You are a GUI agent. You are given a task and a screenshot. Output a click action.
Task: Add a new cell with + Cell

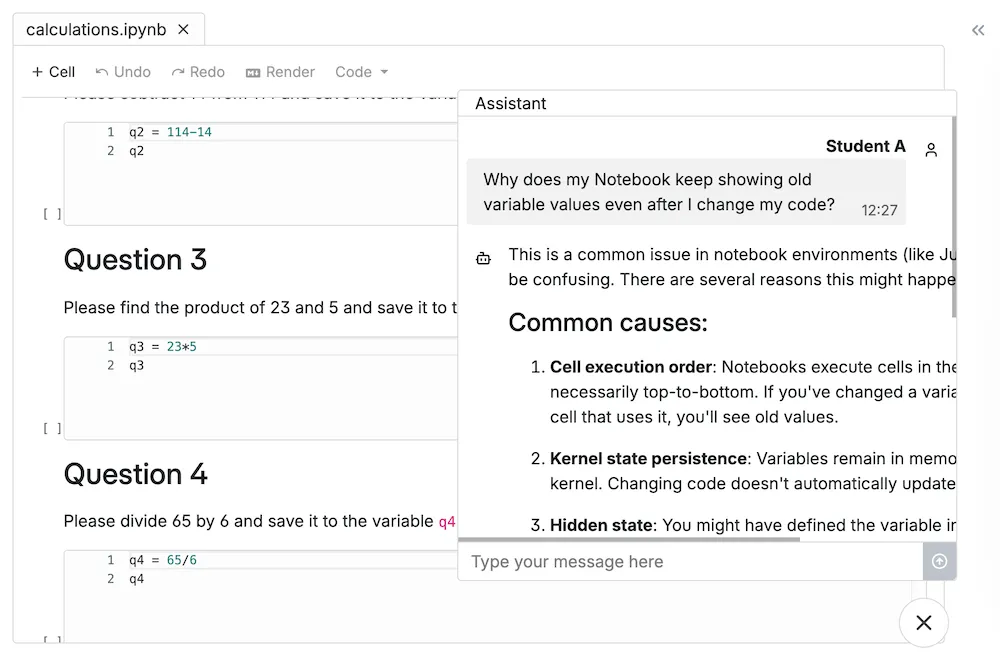(x=54, y=72)
